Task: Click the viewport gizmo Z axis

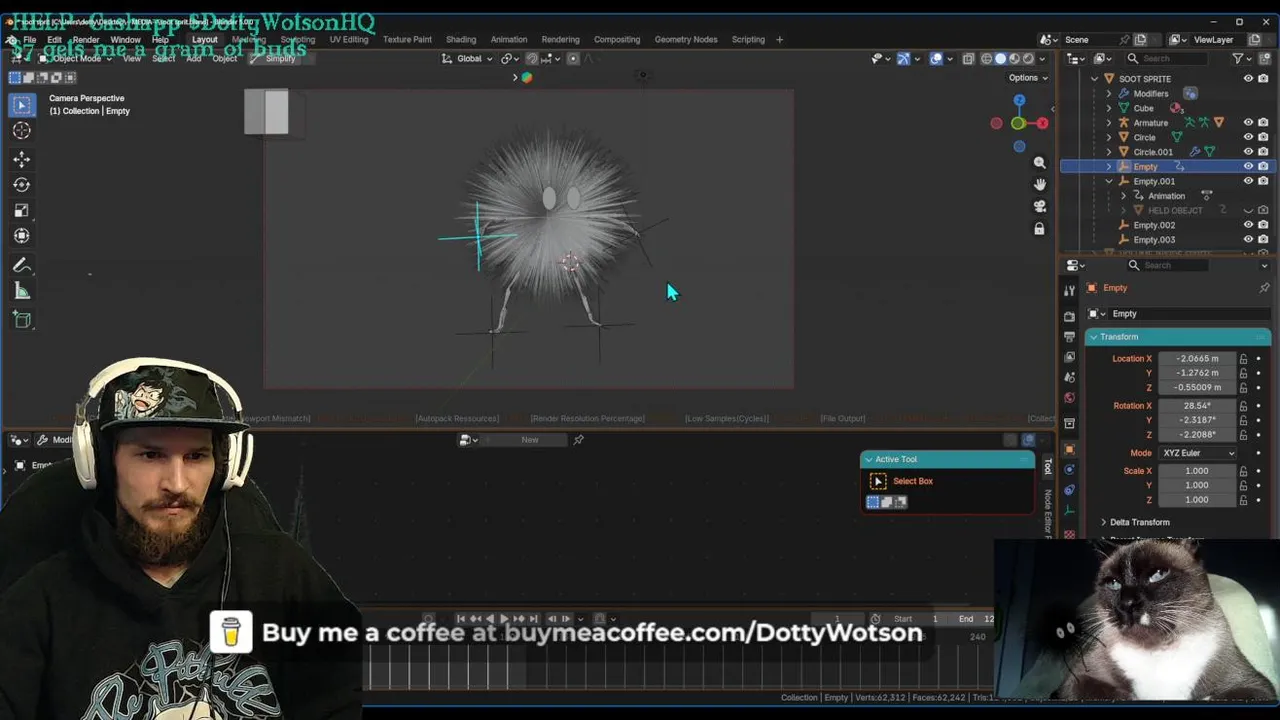Action: pyautogui.click(x=1019, y=100)
